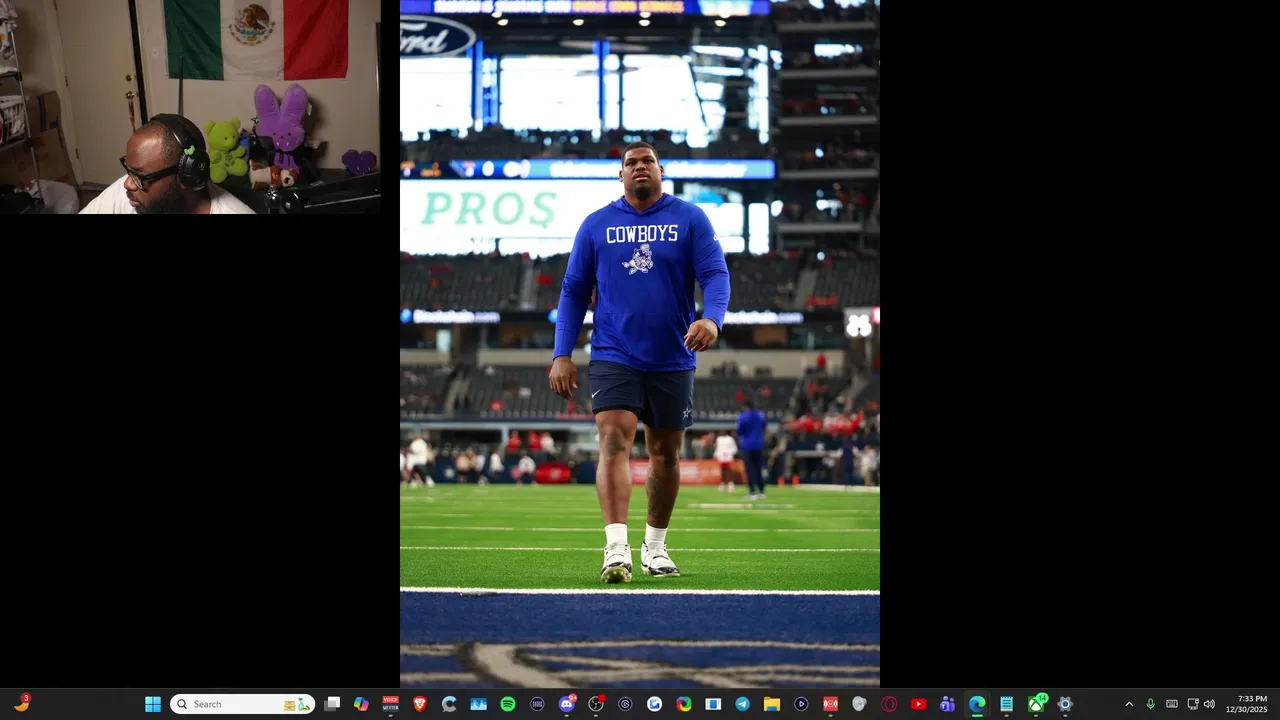Show hidden system tray icons
Screen dimensions: 1280x720
(x=1129, y=704)
